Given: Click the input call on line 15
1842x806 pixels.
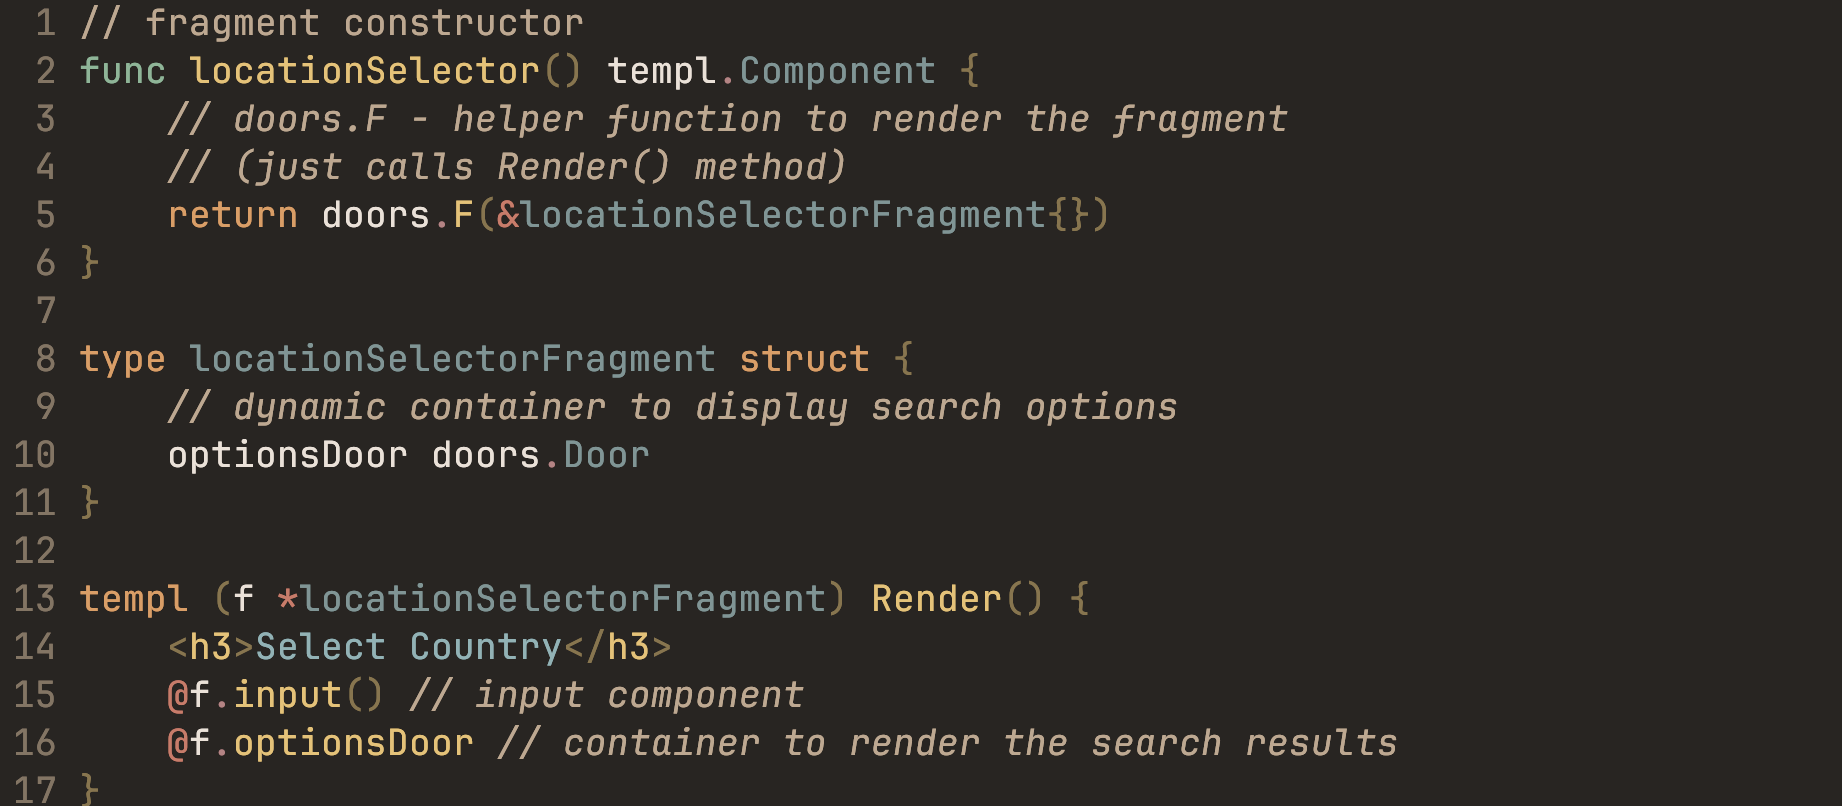Looking at the screenshot, I should pyautogui.click(x=287, y=695).
